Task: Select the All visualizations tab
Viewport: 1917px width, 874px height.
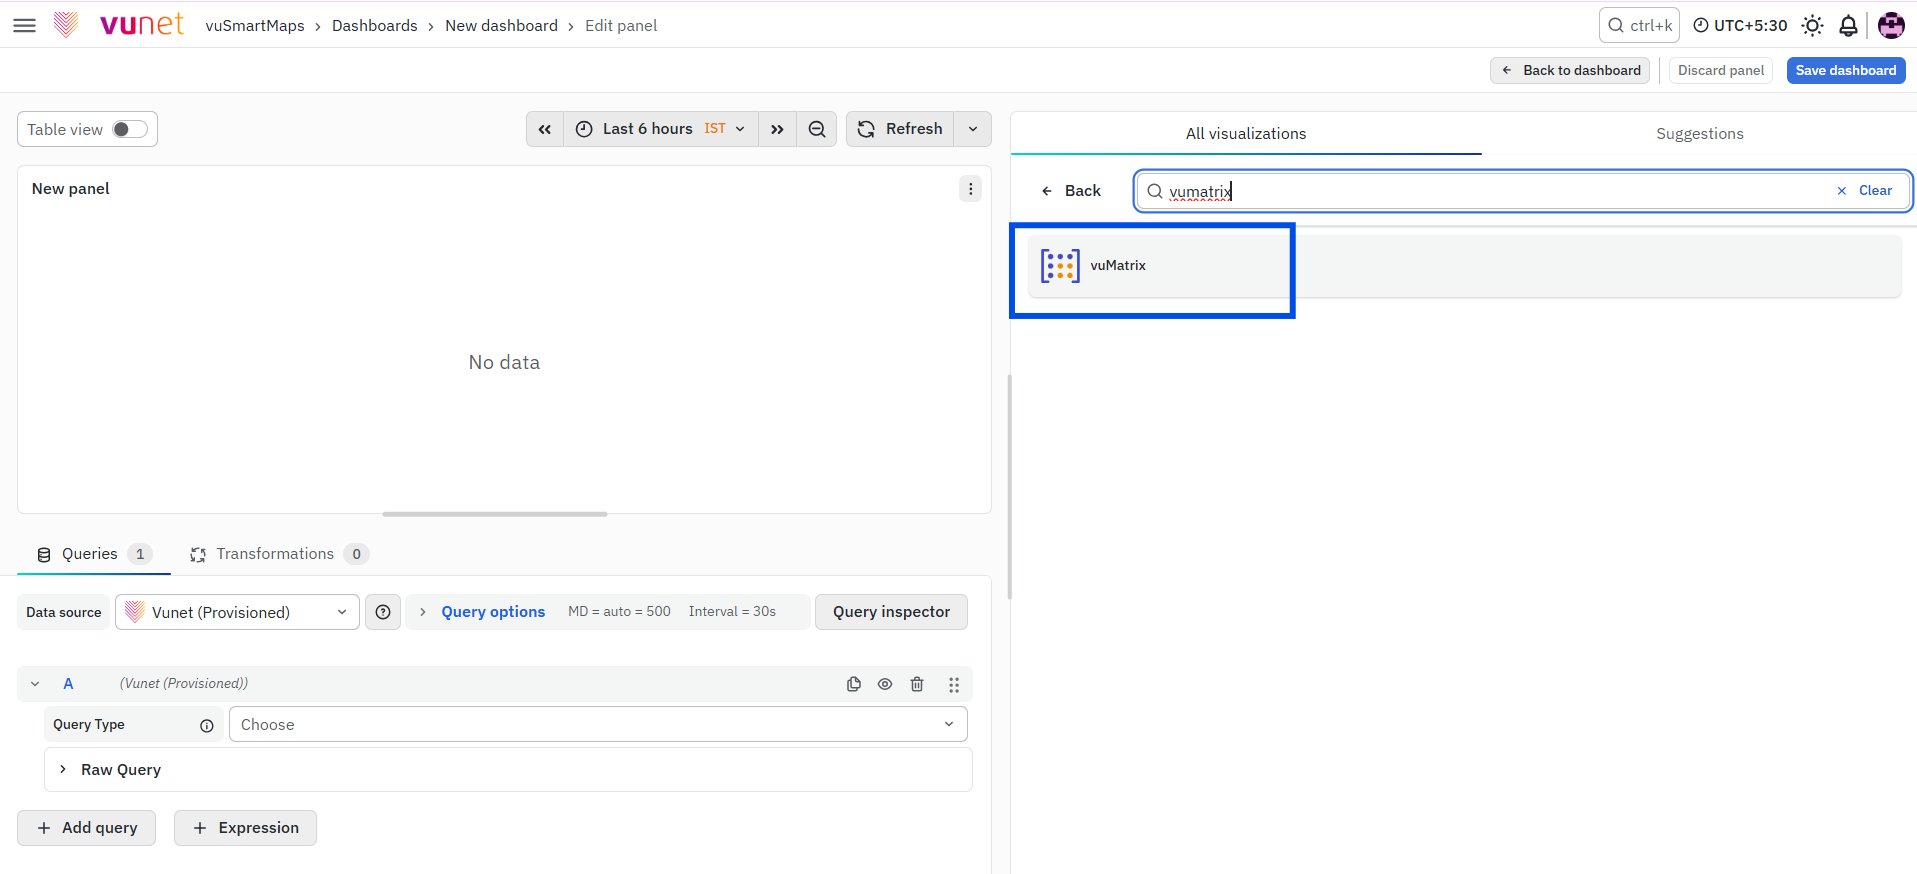Action: click(x=1246, y=134)
